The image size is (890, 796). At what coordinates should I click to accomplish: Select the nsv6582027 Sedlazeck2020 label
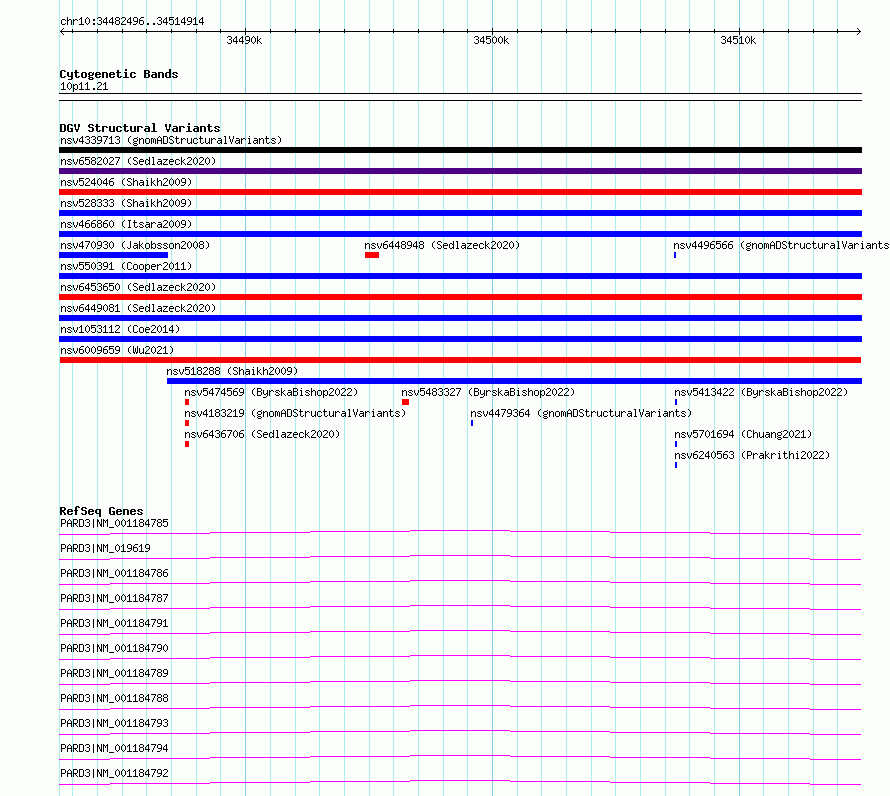point(138,161)
